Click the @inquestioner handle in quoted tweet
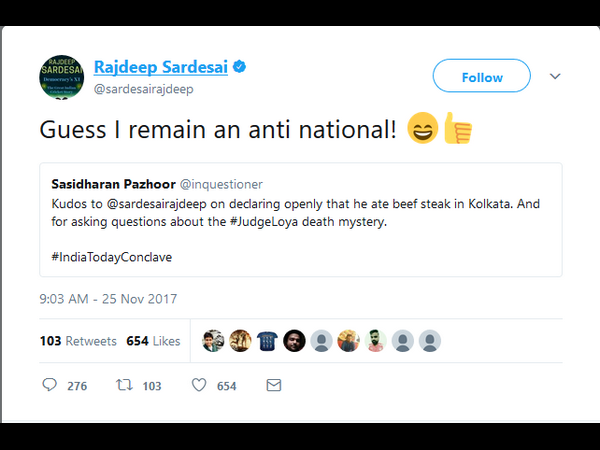 [x=221, y=185]
